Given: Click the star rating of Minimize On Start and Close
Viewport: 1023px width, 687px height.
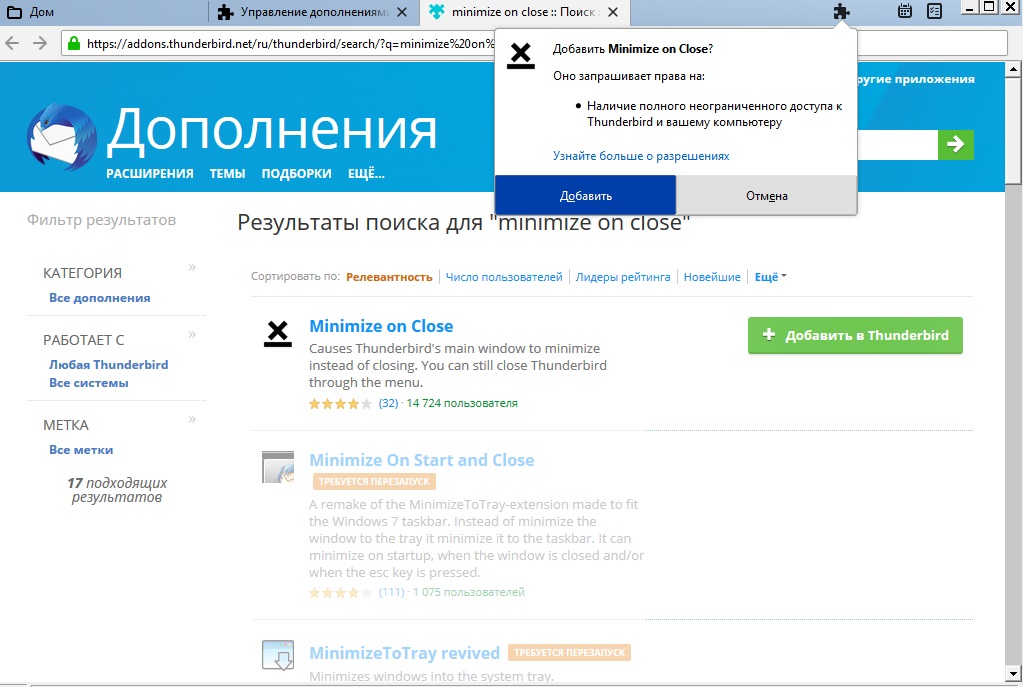Looking at the screenshot, I should (340, 593).
